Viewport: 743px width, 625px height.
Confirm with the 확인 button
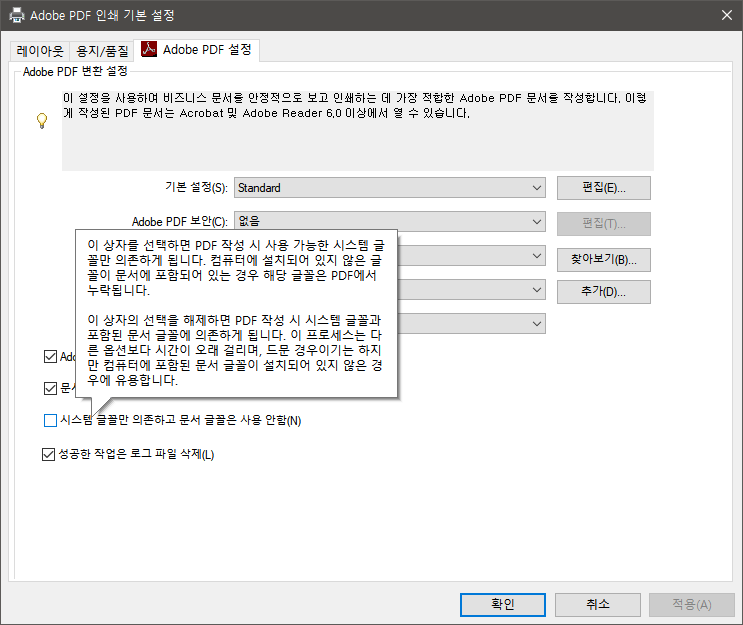[x=503, y=605]
